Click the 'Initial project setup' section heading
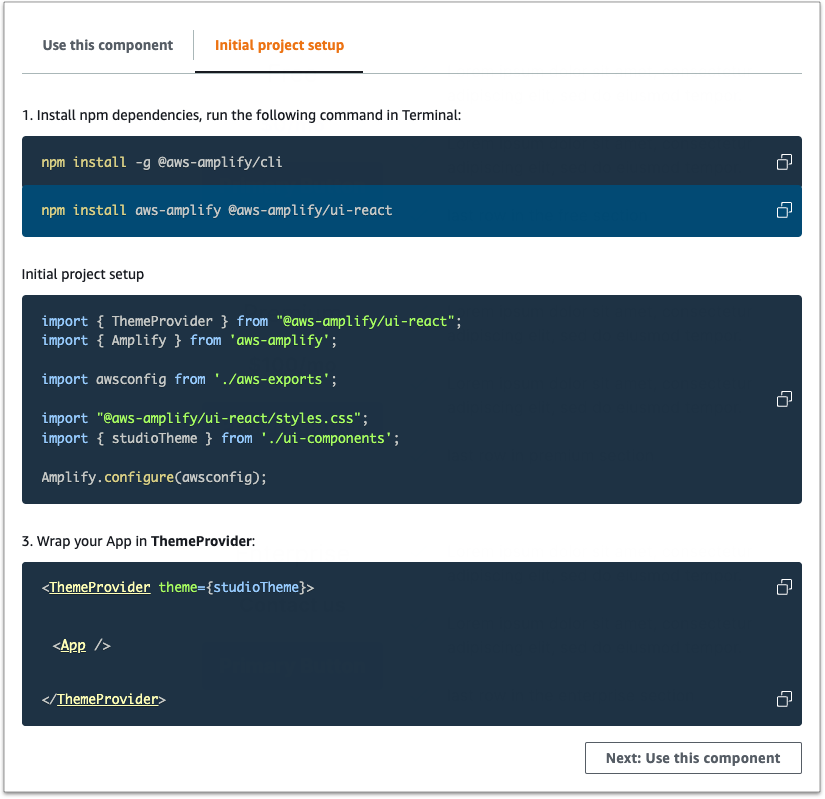 83,274
